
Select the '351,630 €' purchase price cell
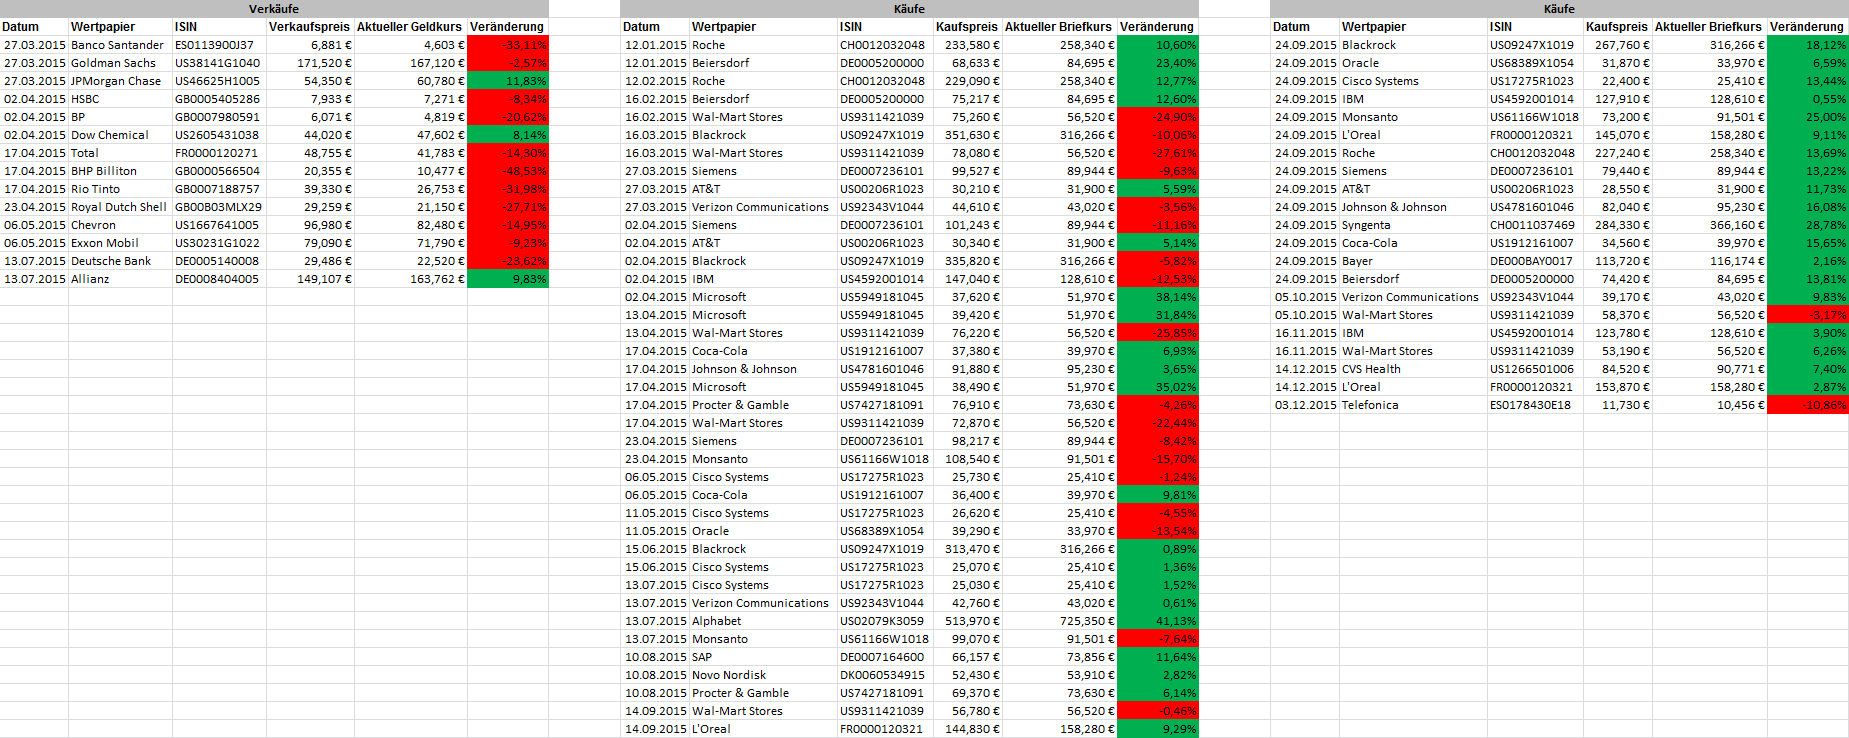click(x=967, y=135)
